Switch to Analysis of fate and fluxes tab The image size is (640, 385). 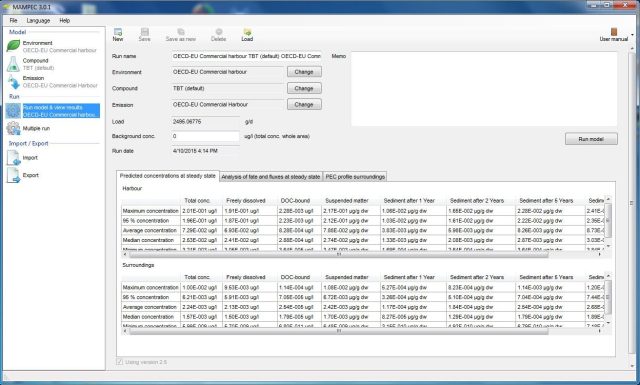271,177
